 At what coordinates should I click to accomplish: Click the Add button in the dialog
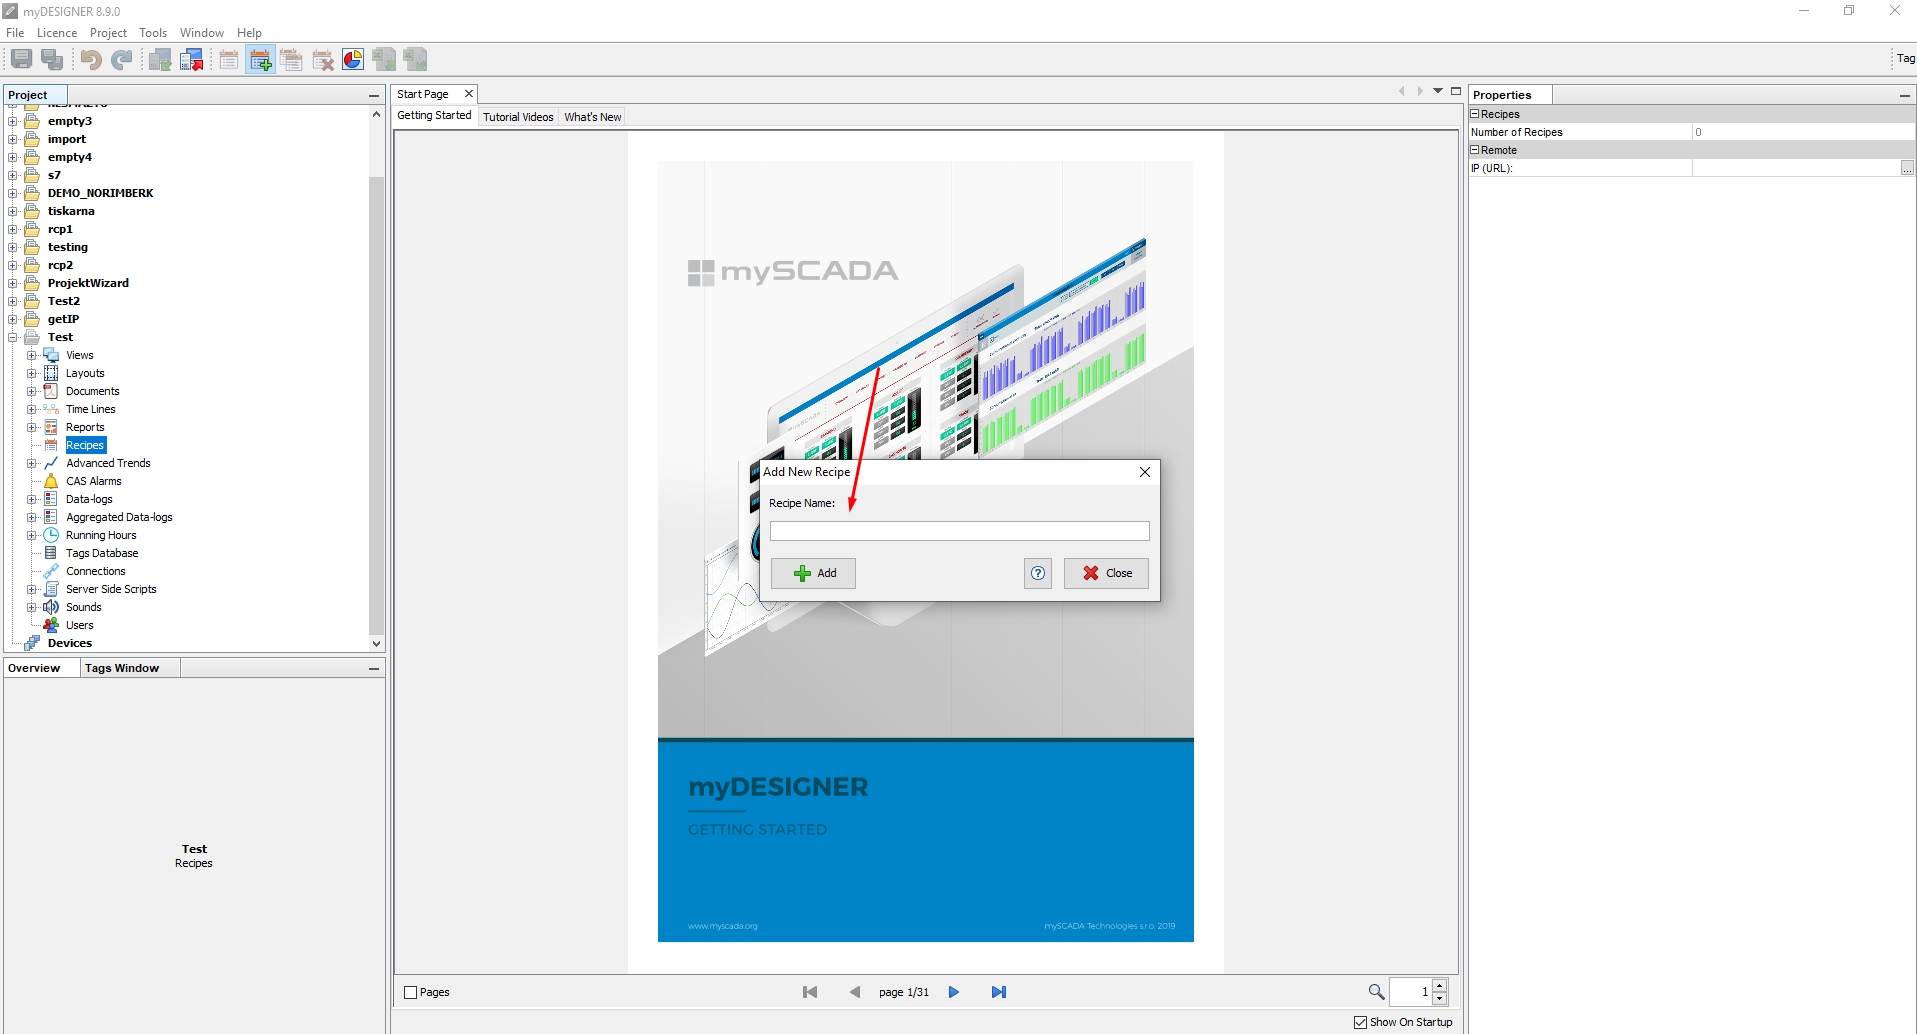pos(813,573)
